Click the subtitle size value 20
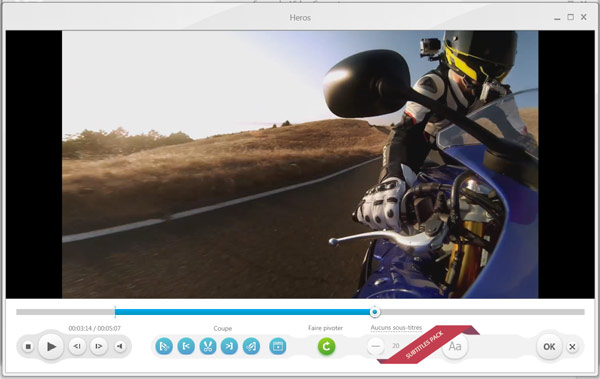Screen dimensions: 600x379 tap(396, 346)
